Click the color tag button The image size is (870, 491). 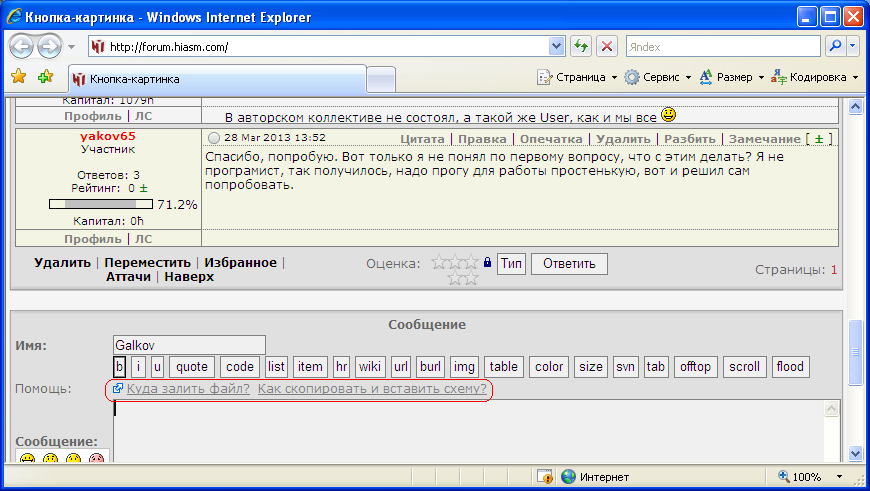pyautogui.click(x=549, y=367)
